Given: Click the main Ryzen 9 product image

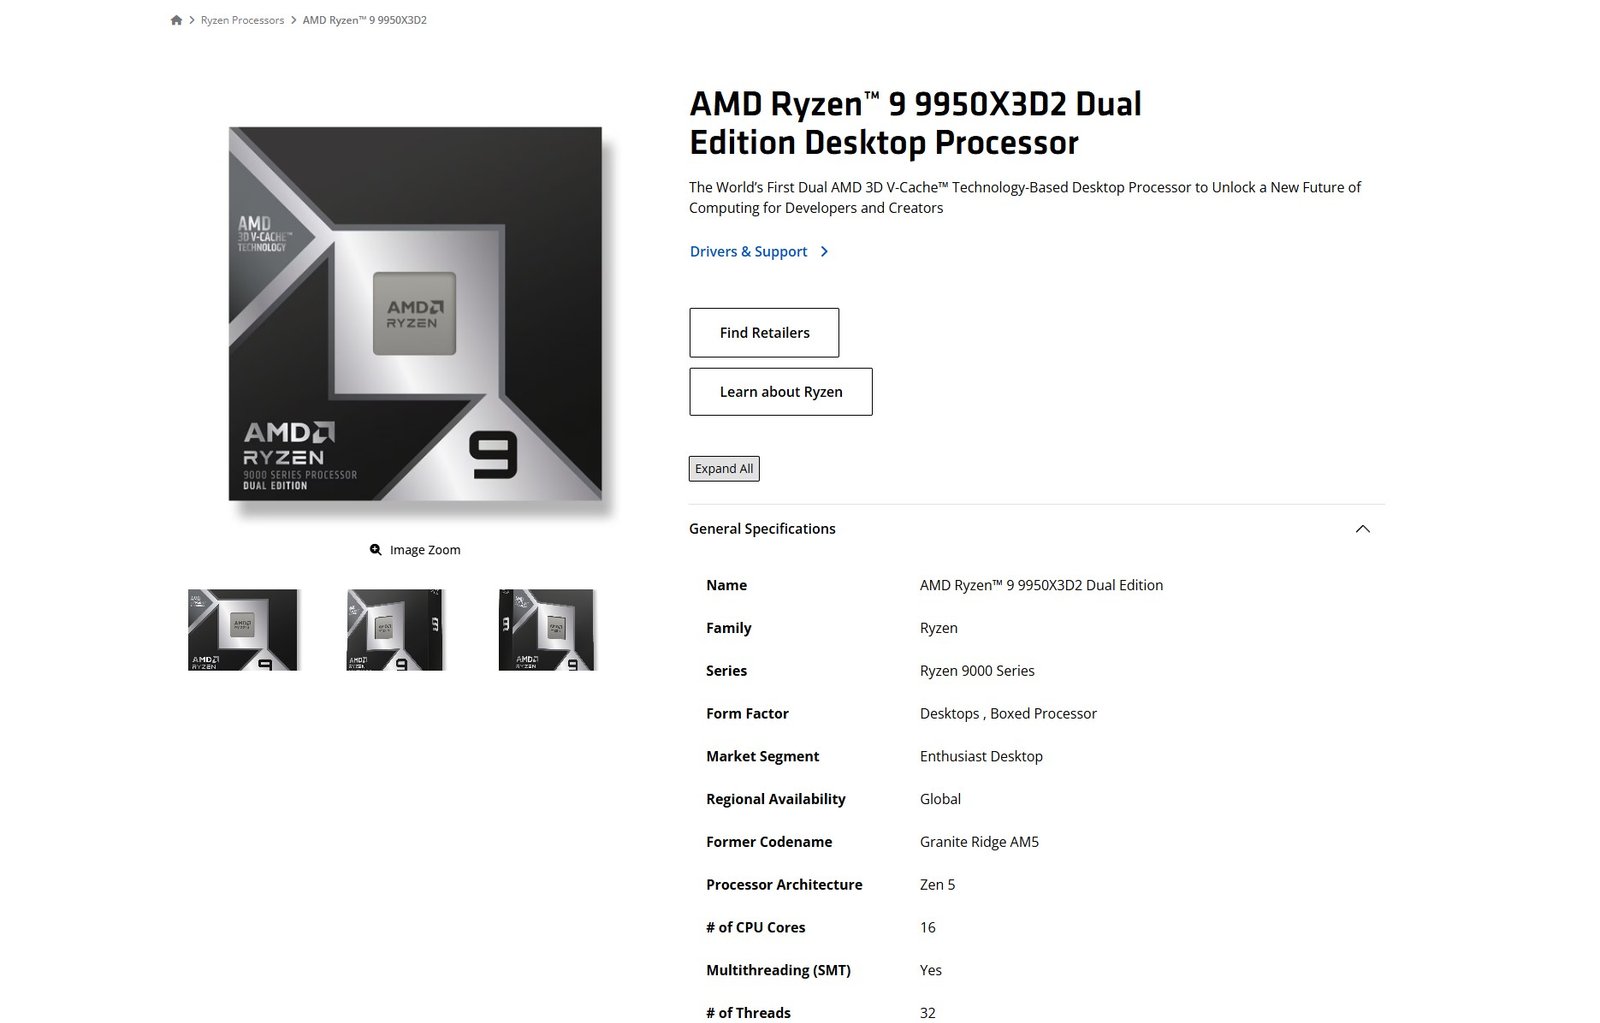Looking at the screenshot, I should coord(416,314).
